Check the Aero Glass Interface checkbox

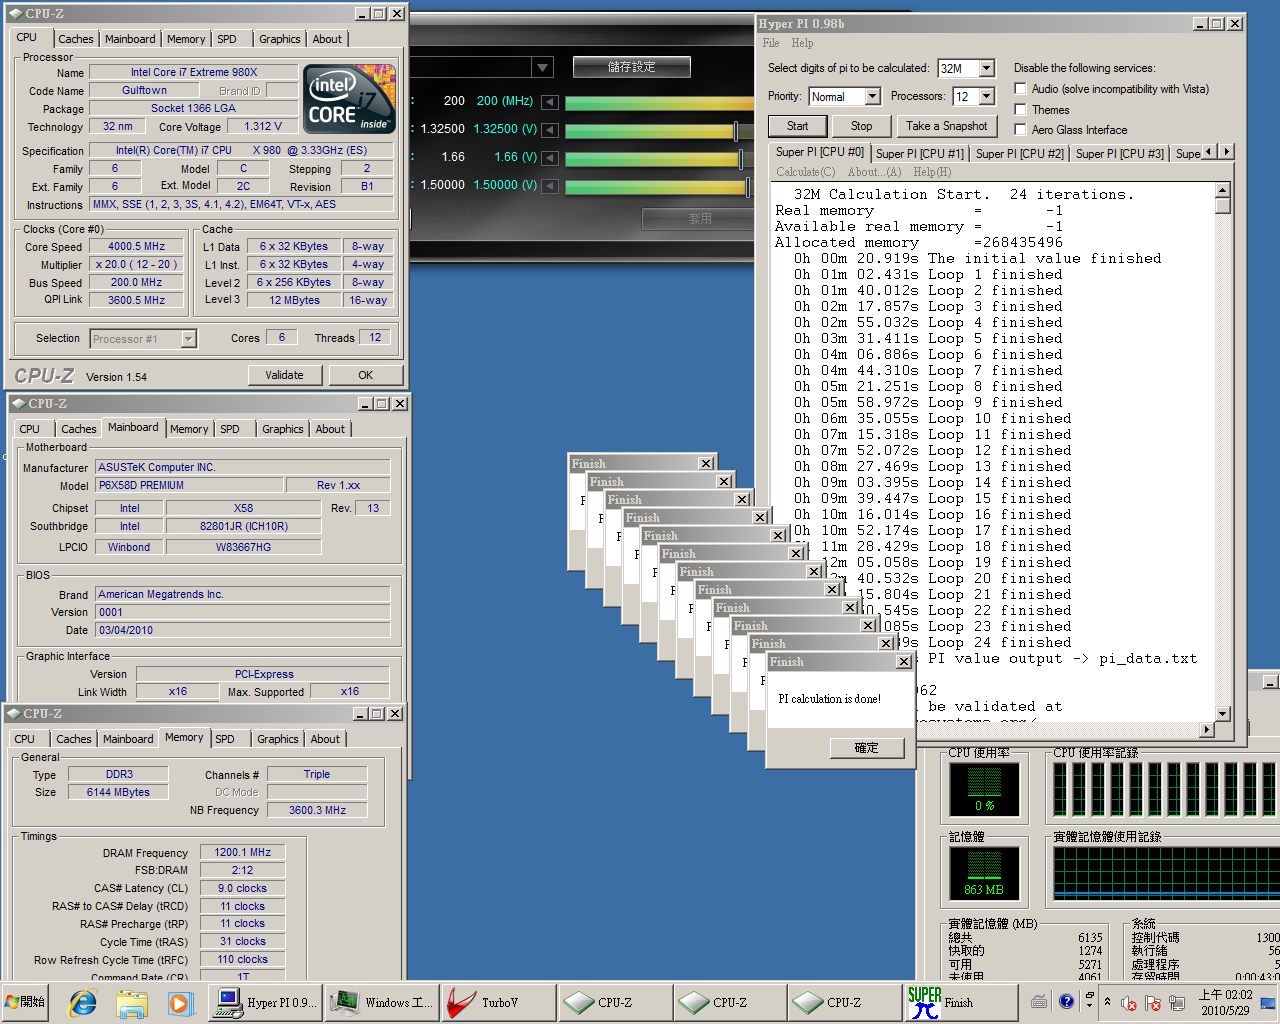(x=1020, y=129)
